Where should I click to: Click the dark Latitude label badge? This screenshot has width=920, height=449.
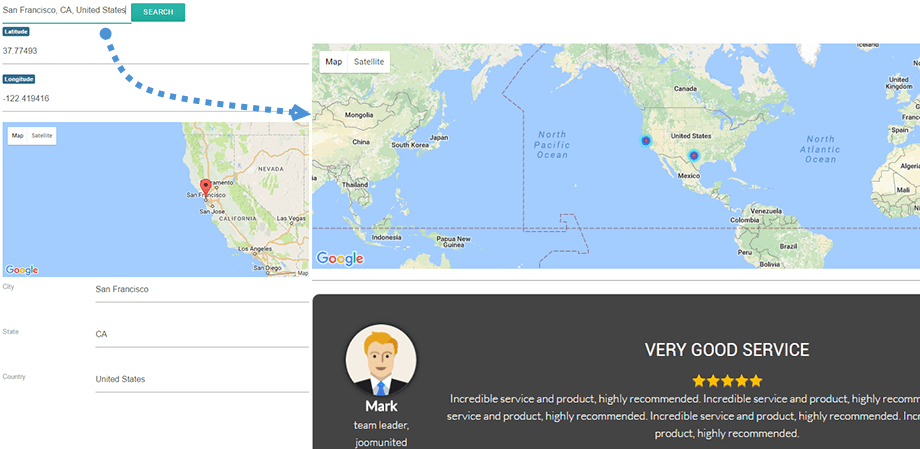point(16,32)
